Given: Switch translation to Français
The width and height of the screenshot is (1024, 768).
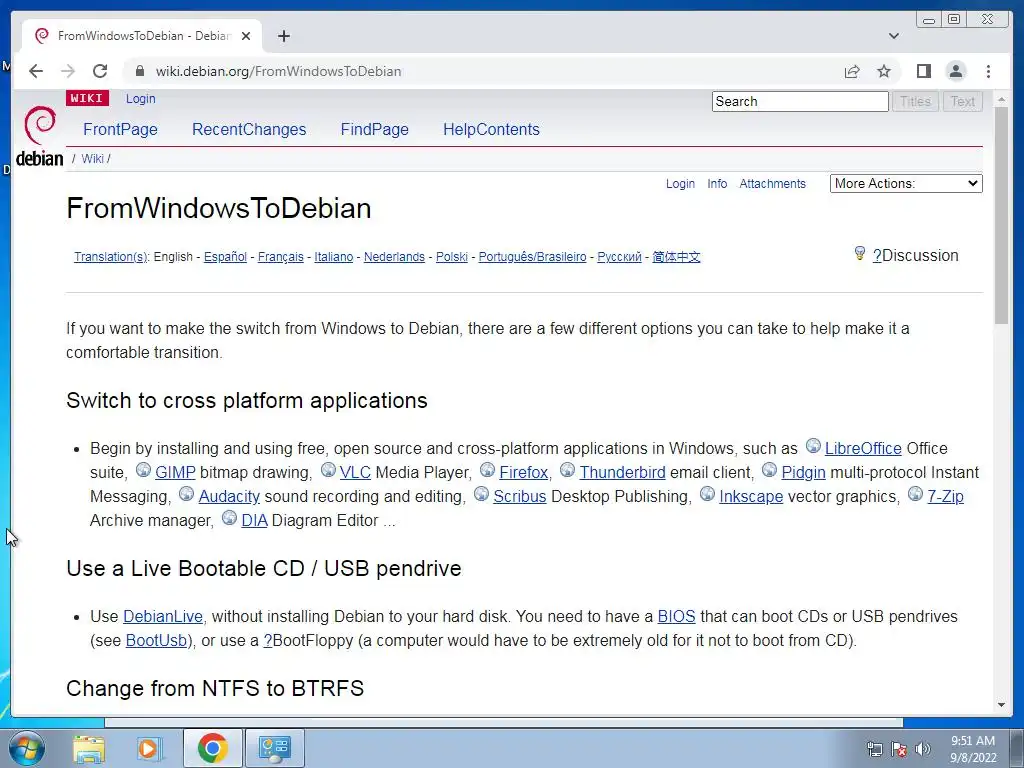Looking at the screenshot, I should click(281, 257).
